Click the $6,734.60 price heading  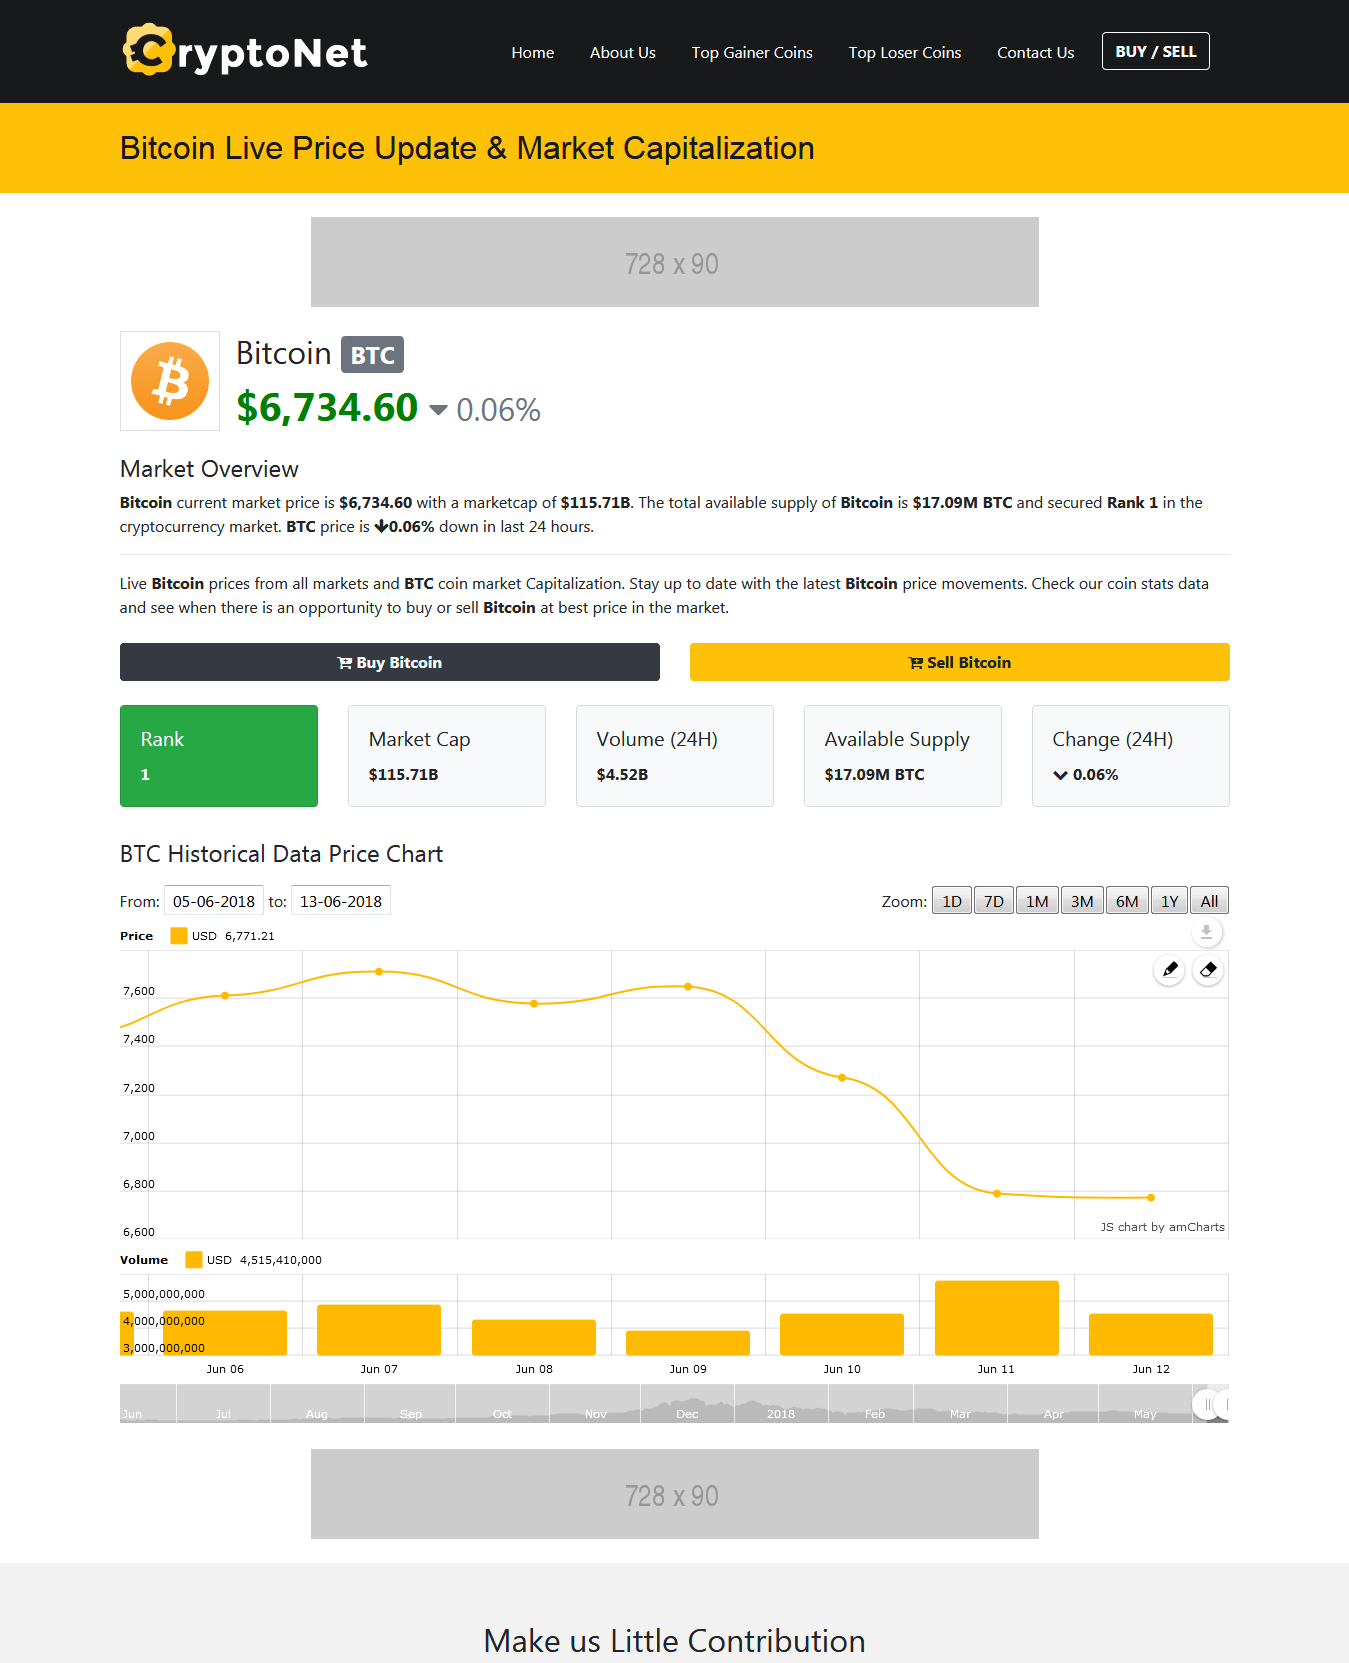[x=327, y=408]
